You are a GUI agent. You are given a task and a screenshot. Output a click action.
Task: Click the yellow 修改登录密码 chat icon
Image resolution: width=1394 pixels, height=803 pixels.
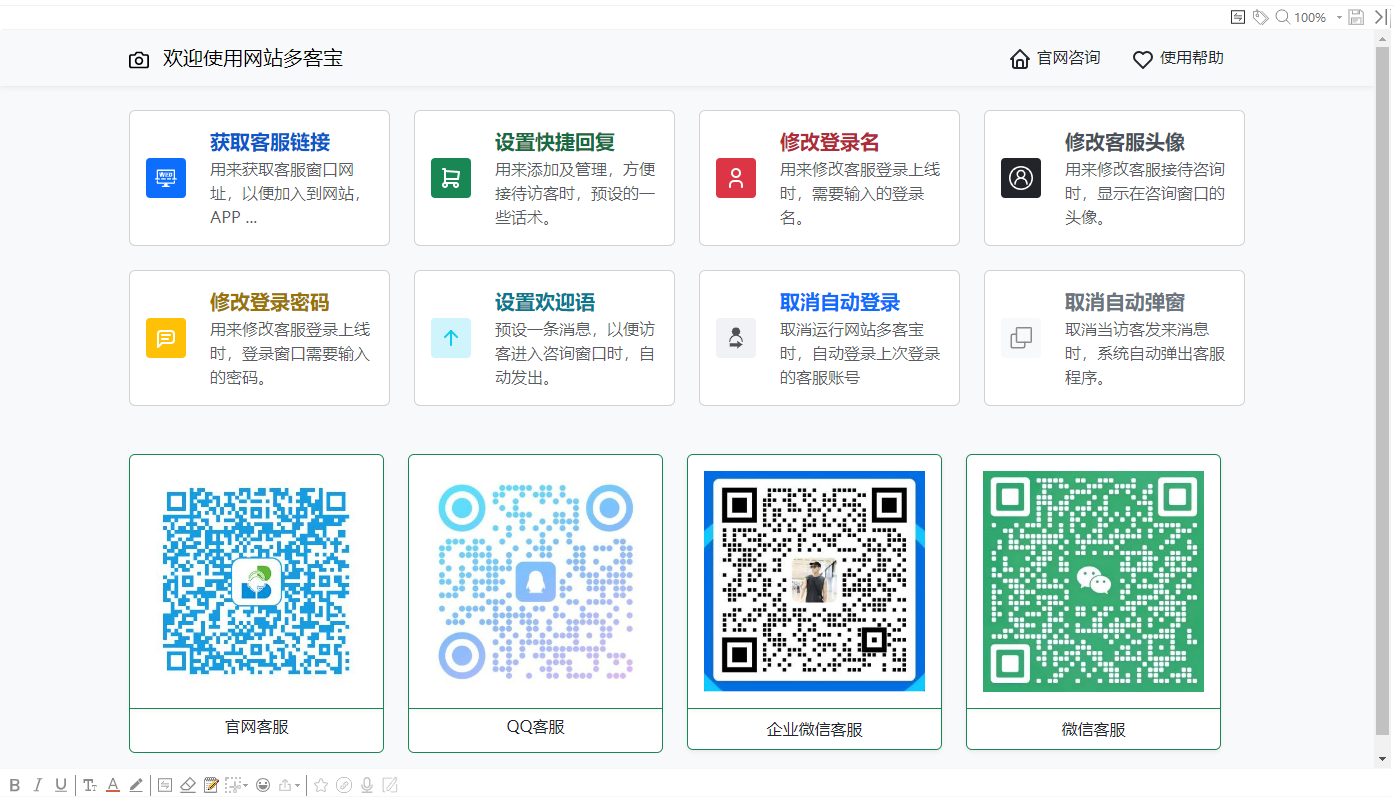[x=166, y=338]
